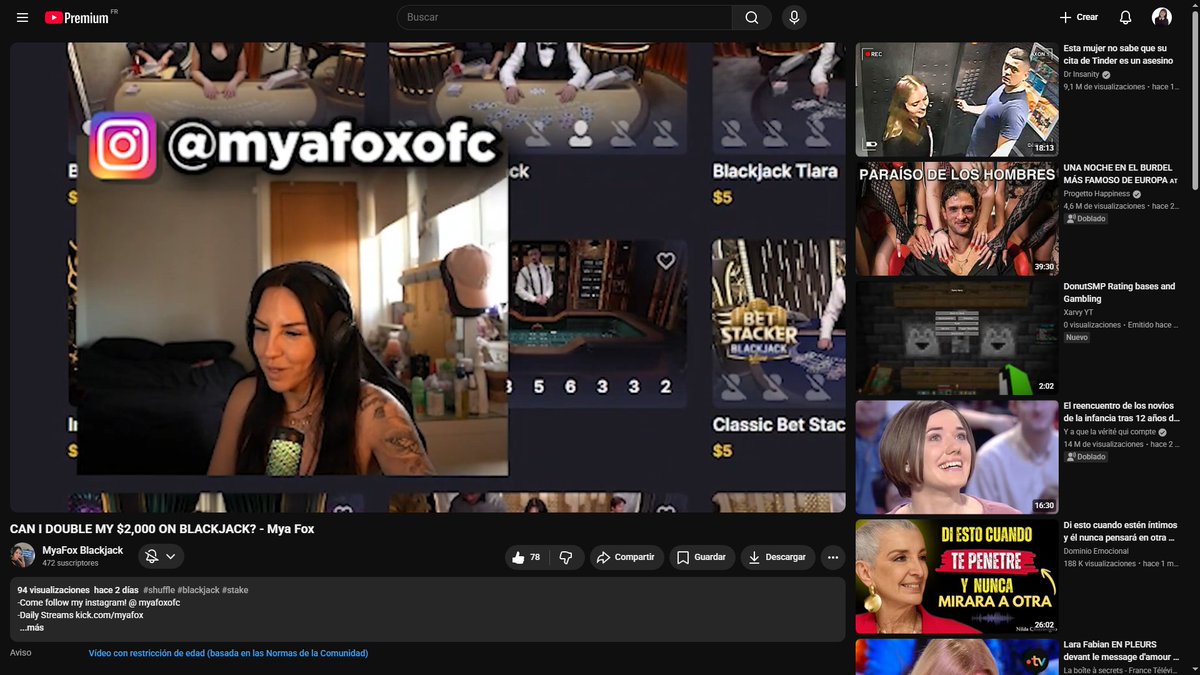Image resolution: width=1200 pixels, height=675 pixels.
Task: Open Xarvy YT channel name
Action: 1078,312
